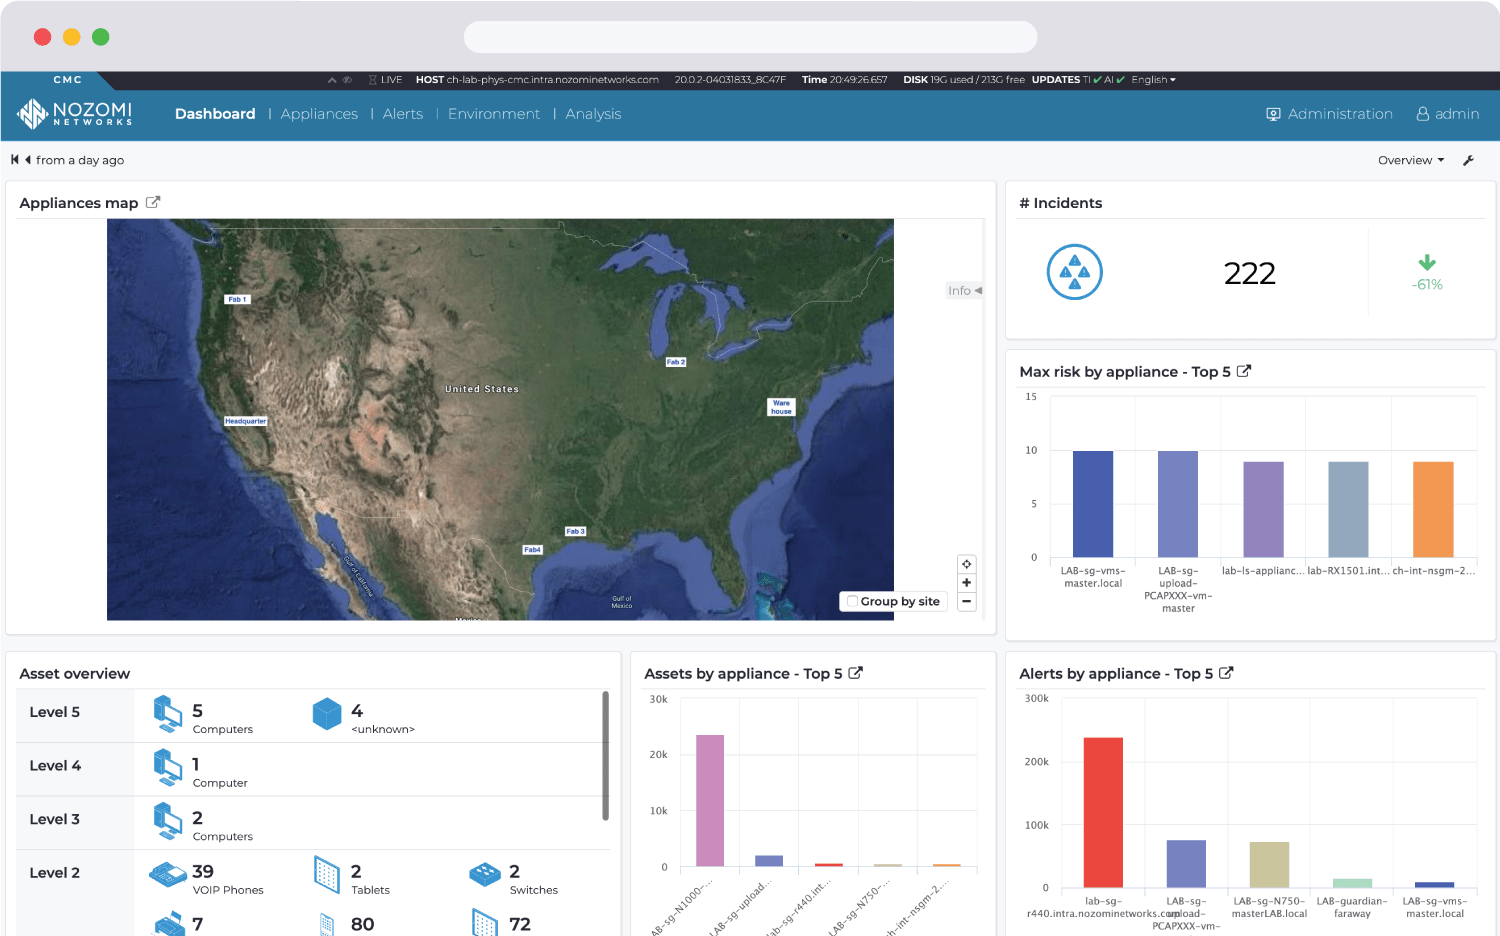Recenter the appliances map view
Image resolution: width=1500 pixels, height=936 pixels.
pos(966,564)
